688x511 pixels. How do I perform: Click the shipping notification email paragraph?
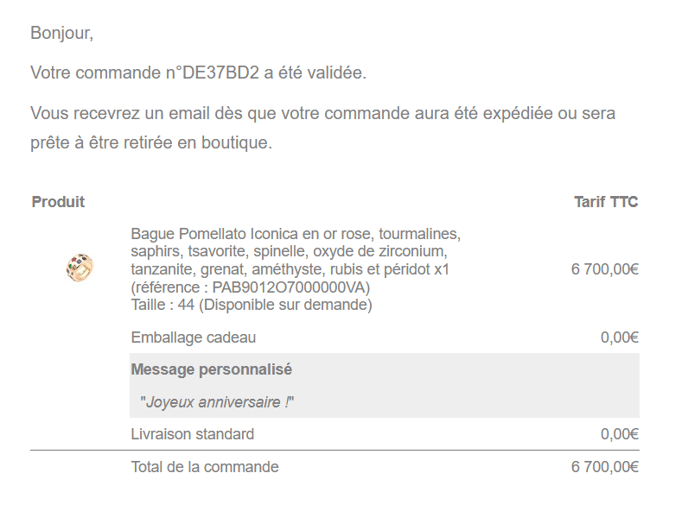pos(323,114)
